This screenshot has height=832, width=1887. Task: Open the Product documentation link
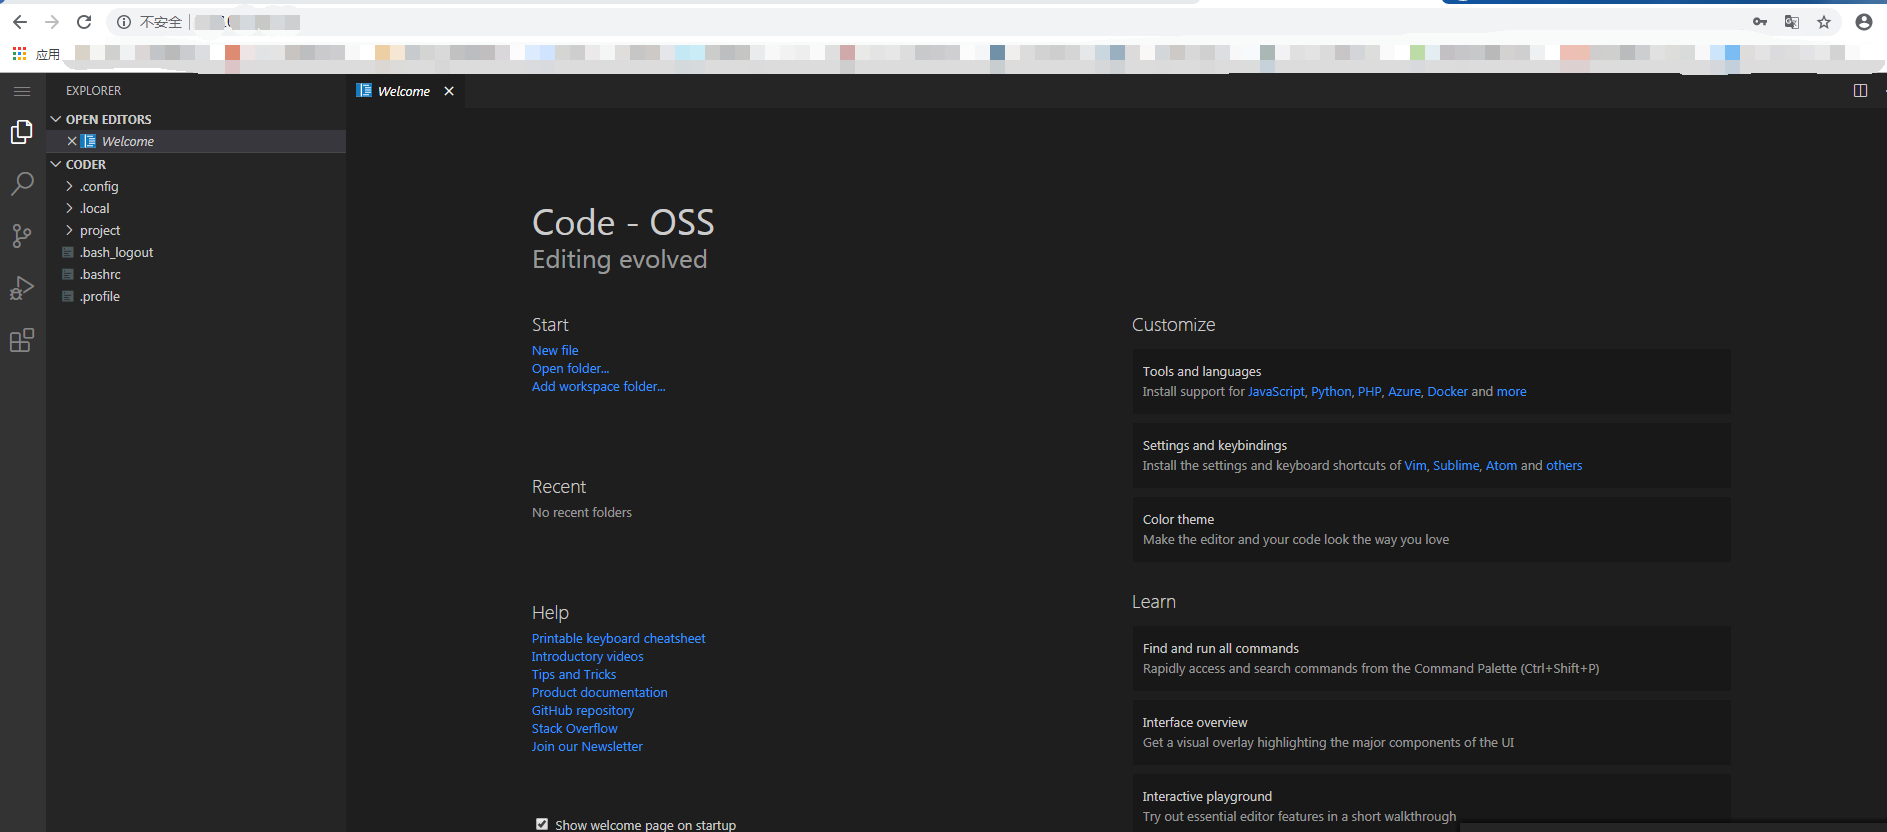click(x=599, y=693)
